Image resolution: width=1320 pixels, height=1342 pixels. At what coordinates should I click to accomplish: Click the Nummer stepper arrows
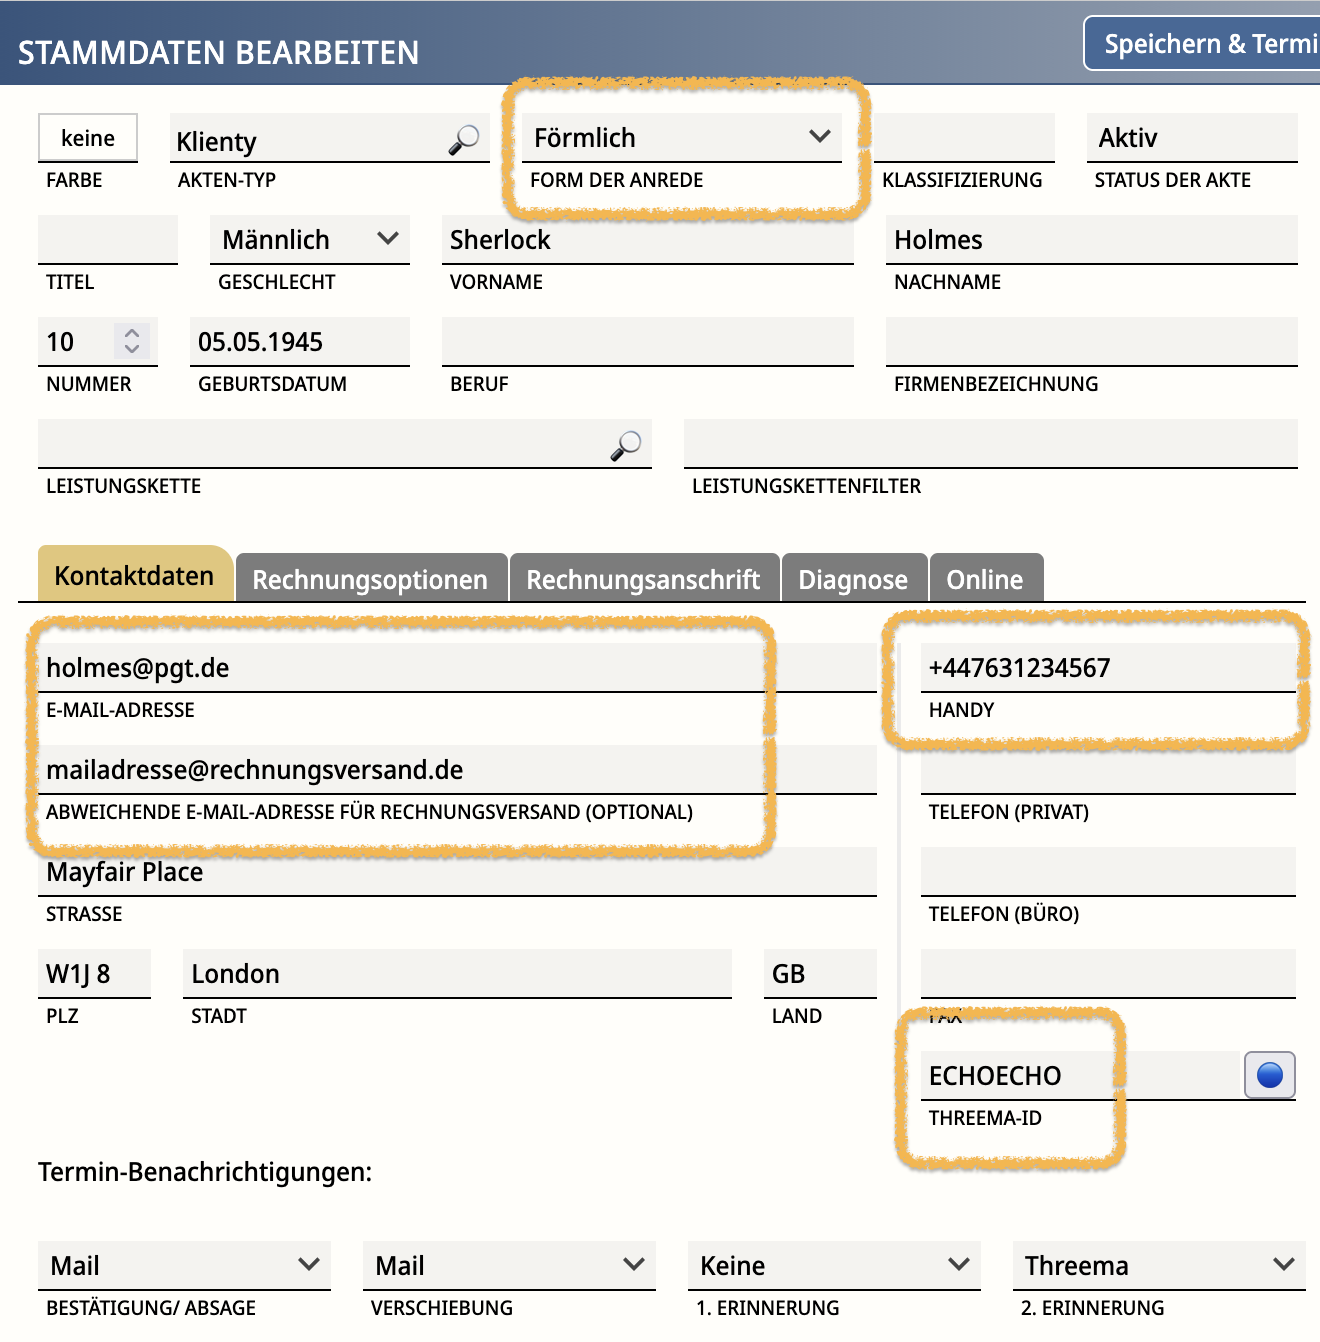132,341
